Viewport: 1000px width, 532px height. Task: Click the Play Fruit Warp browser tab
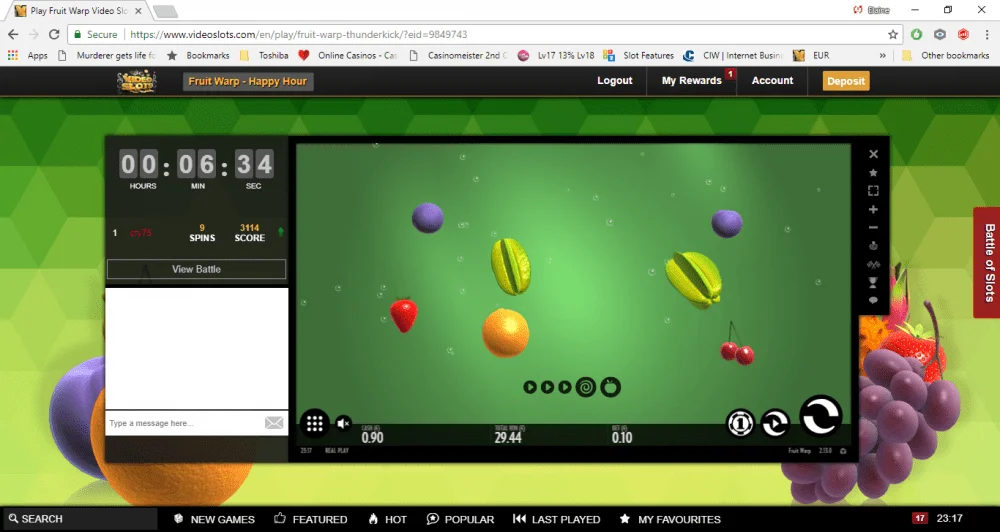[80, 11]
